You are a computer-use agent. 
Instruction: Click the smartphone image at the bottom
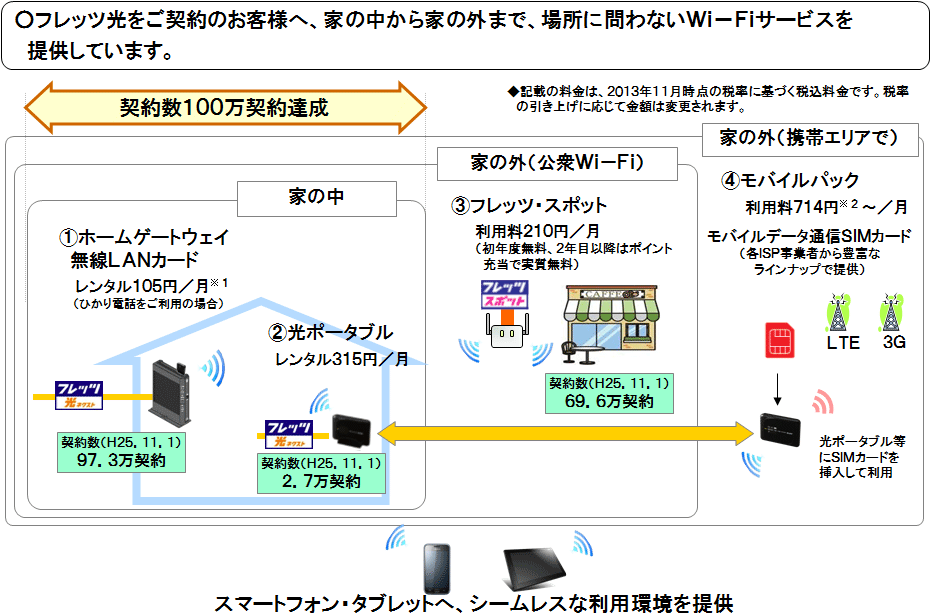click(436, 568)
